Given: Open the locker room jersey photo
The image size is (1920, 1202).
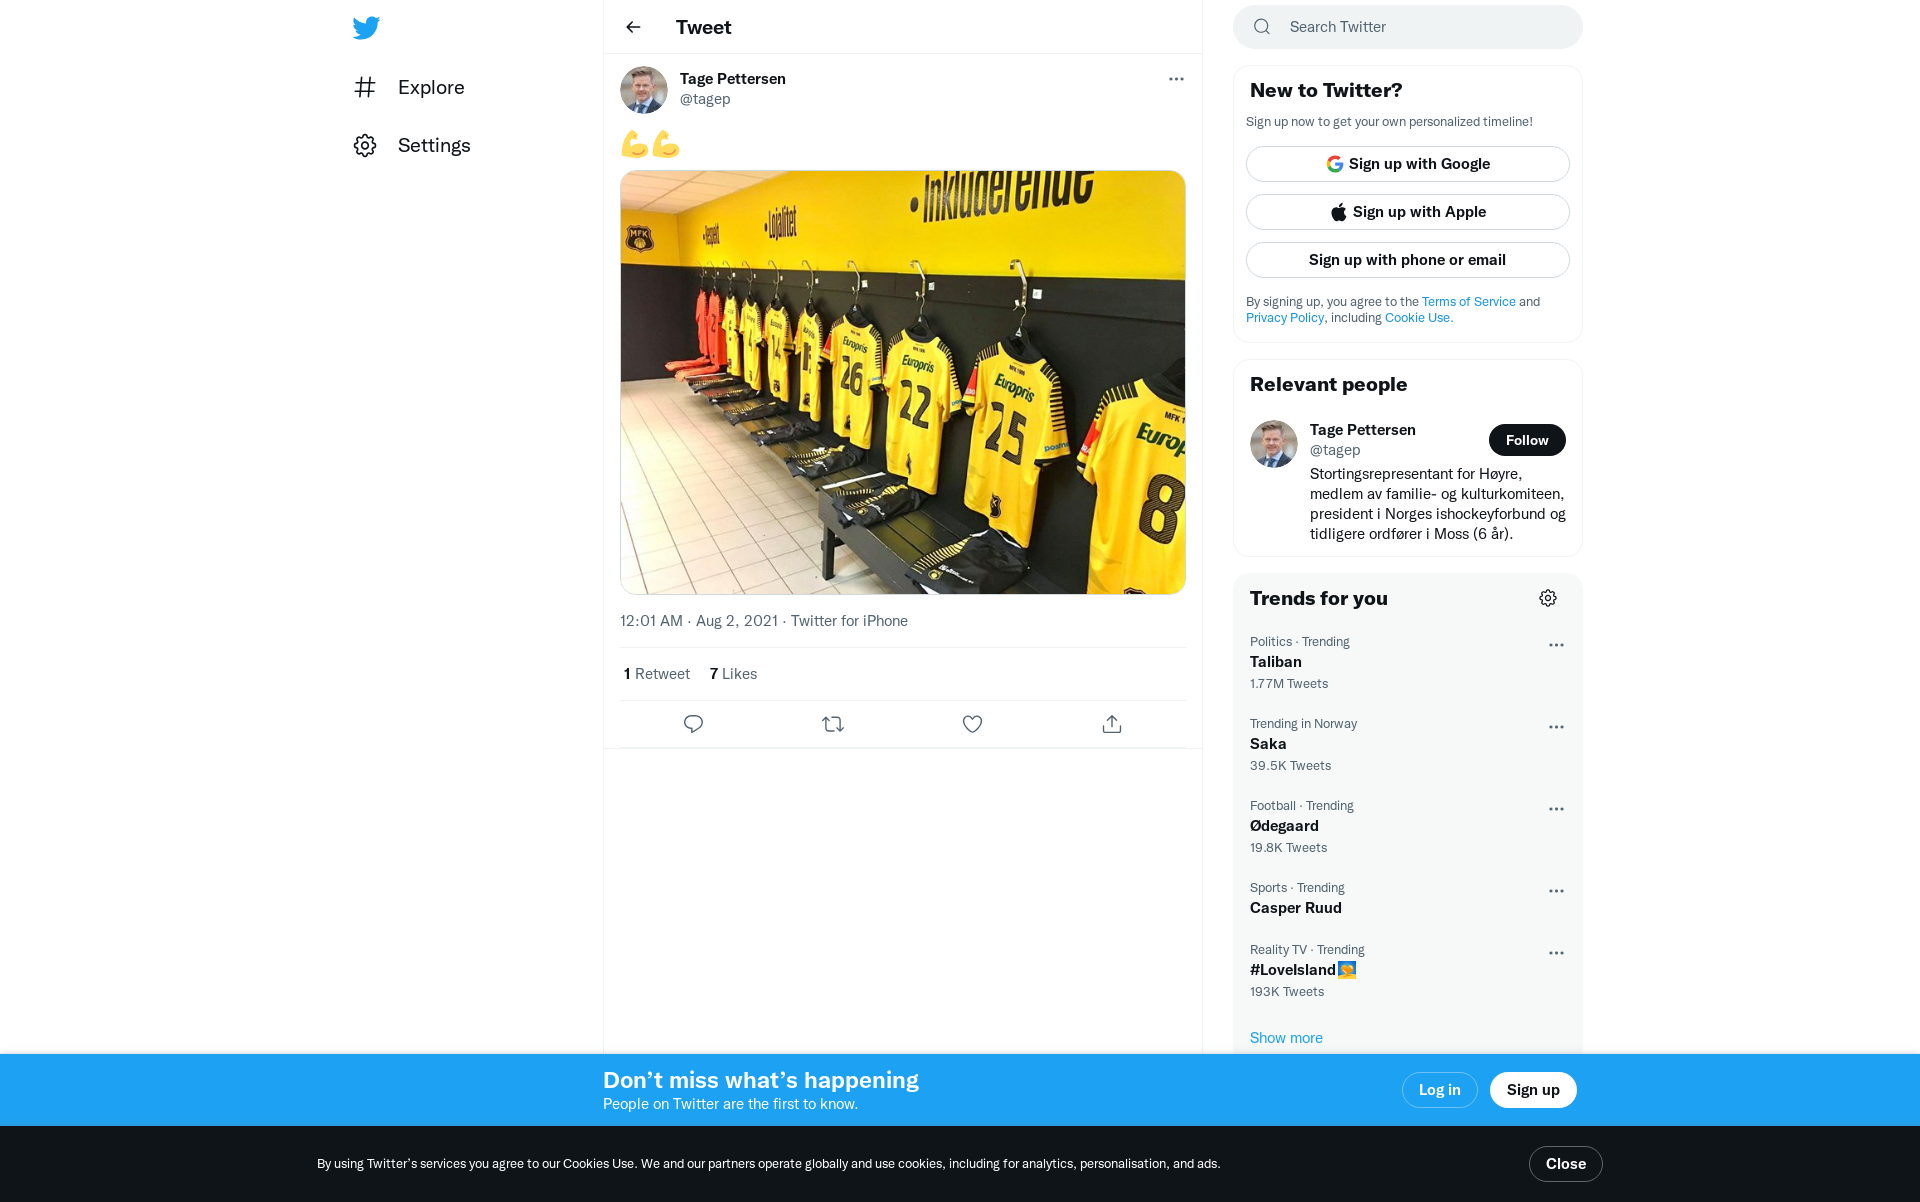Looking at the screenshot, I should pos(903,382).
